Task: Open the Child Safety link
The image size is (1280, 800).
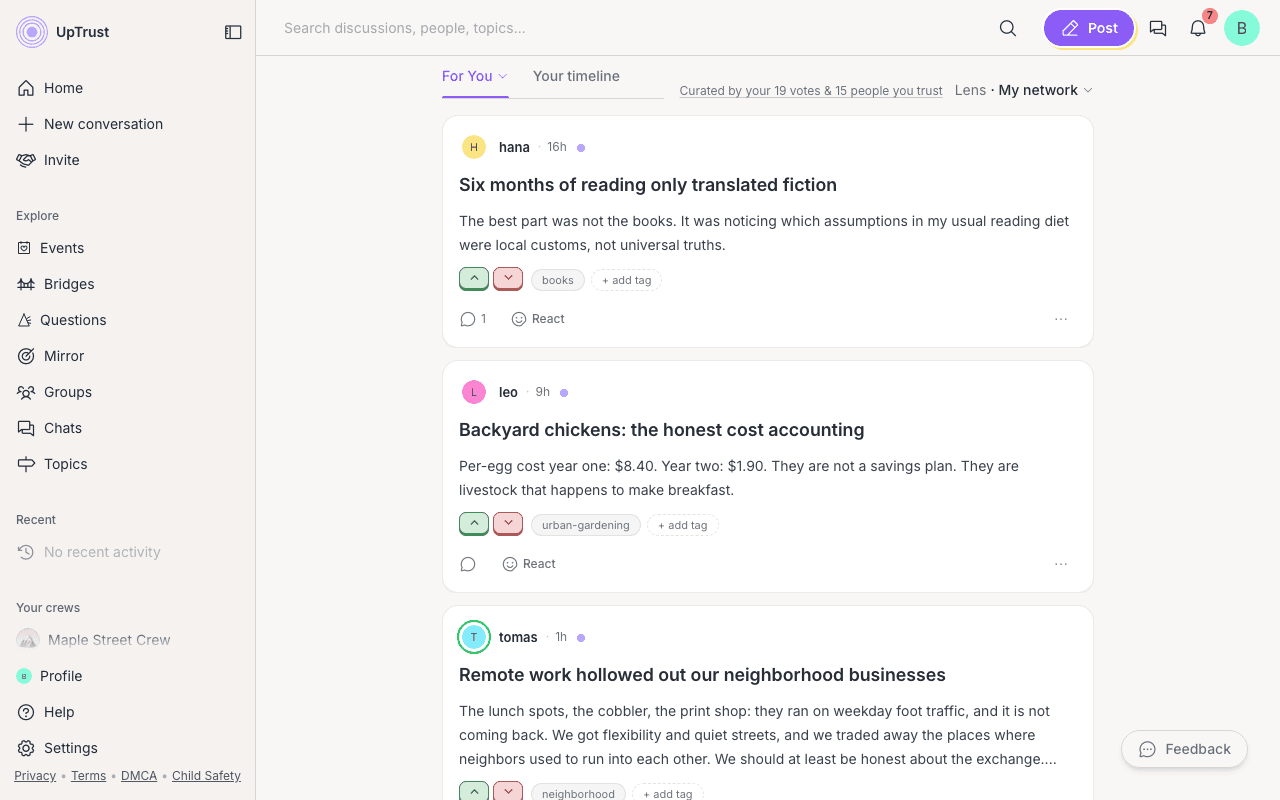Action: point(206,776)
